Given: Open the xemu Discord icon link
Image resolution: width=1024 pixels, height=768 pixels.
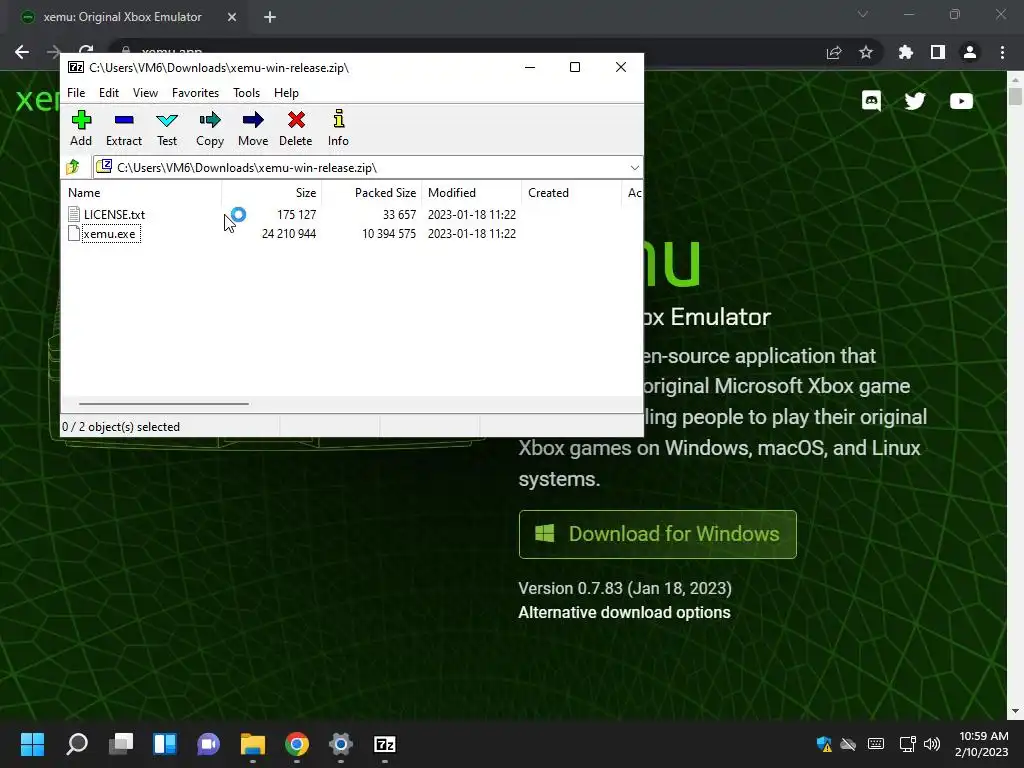Looking at the screenshot, I should coord(871,101).
